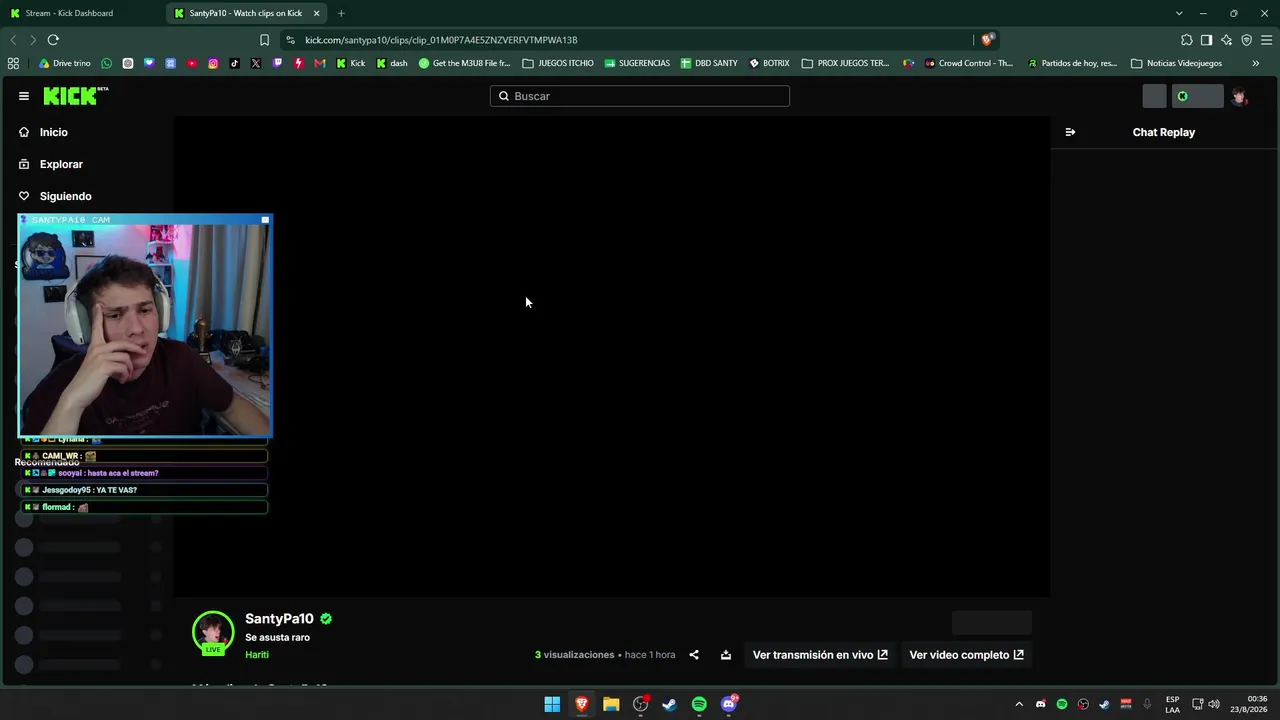Collapse the Chat Replay panel
The image size is (1280, 720).
(1070, 132)
